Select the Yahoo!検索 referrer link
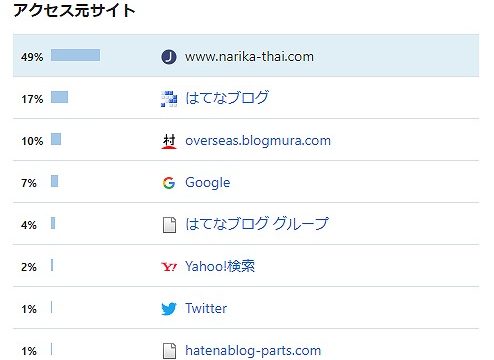494x360 pixels. pos(220,266)
